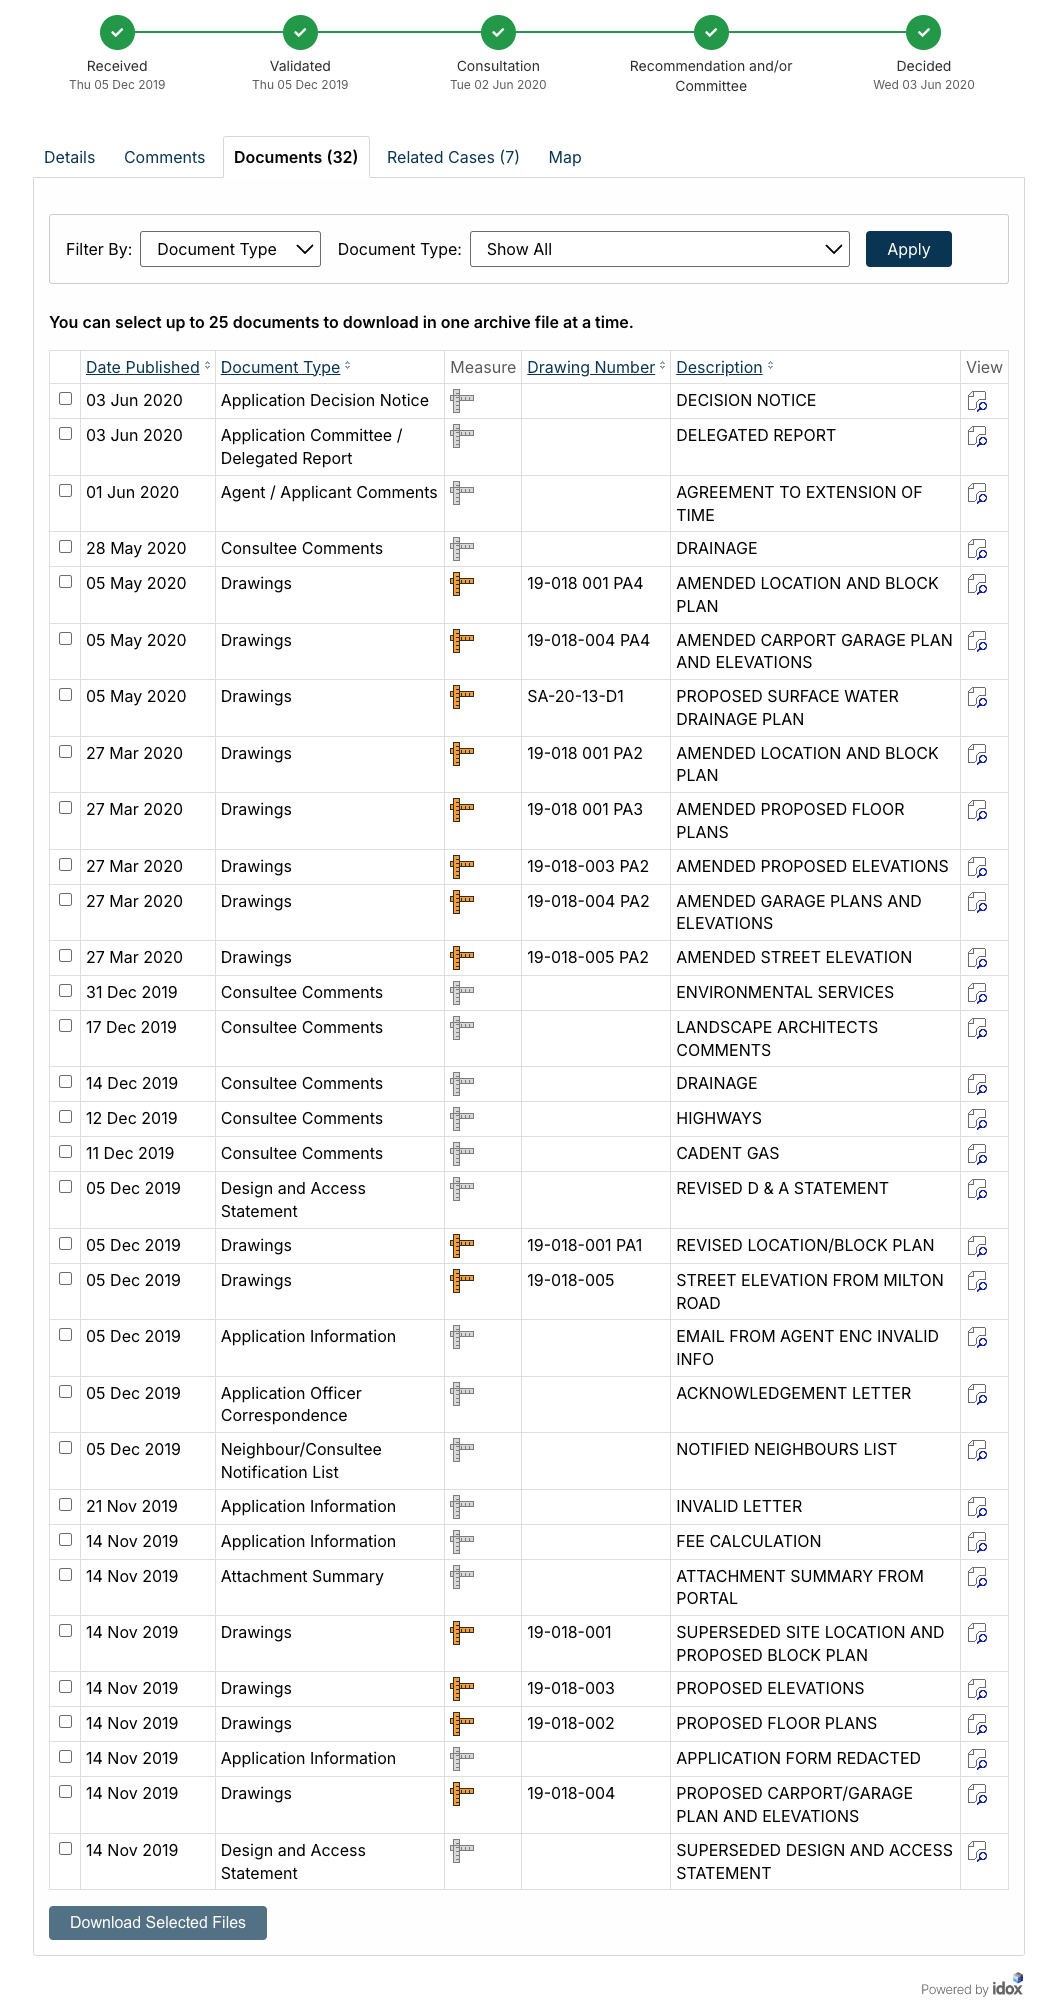1052x2012 pixels.
Task: View SUPERSEDED DESIGN AND ACCESS STATEMENT
Action: coord(977,1852)
